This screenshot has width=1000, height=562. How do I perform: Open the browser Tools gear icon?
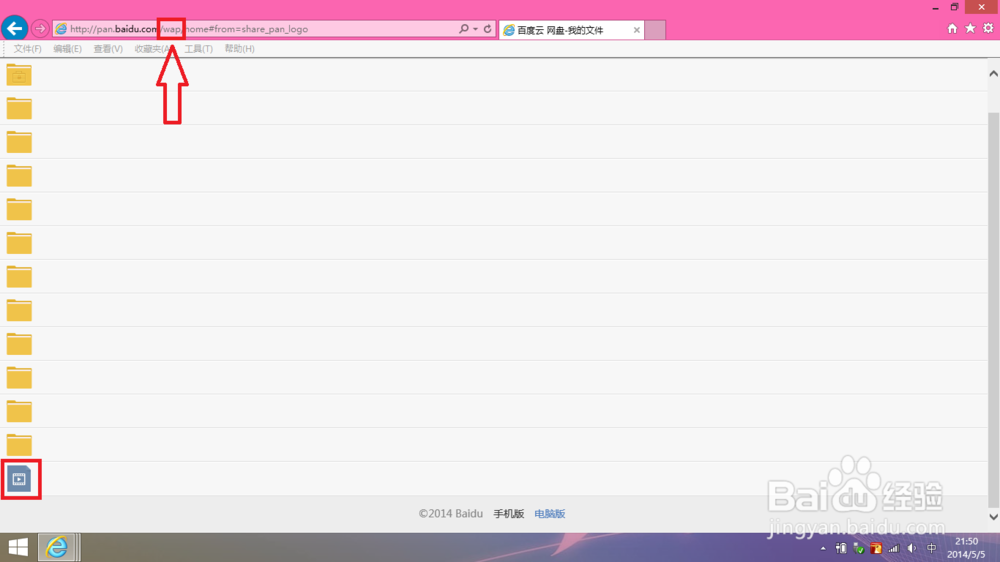[988, 28]
